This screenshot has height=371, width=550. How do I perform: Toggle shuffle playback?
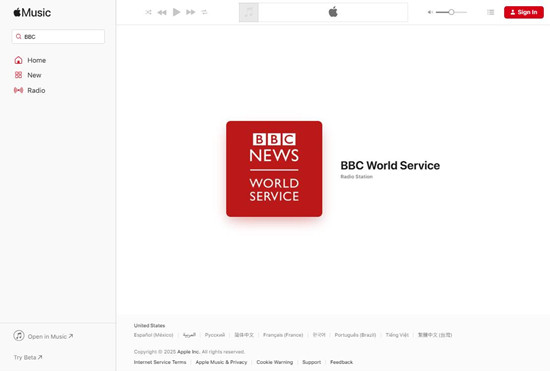pos(148,12)
